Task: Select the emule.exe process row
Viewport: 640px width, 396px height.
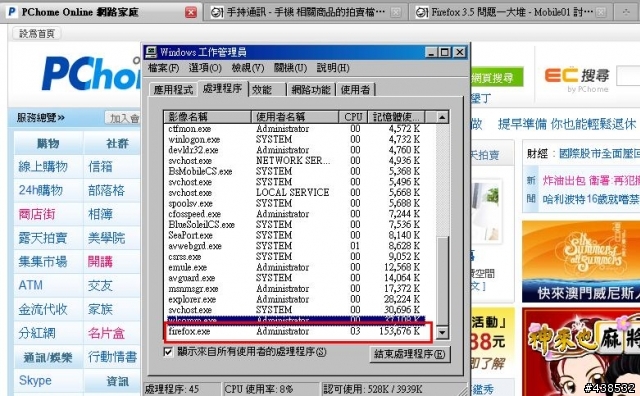Action: pos(294,267)
